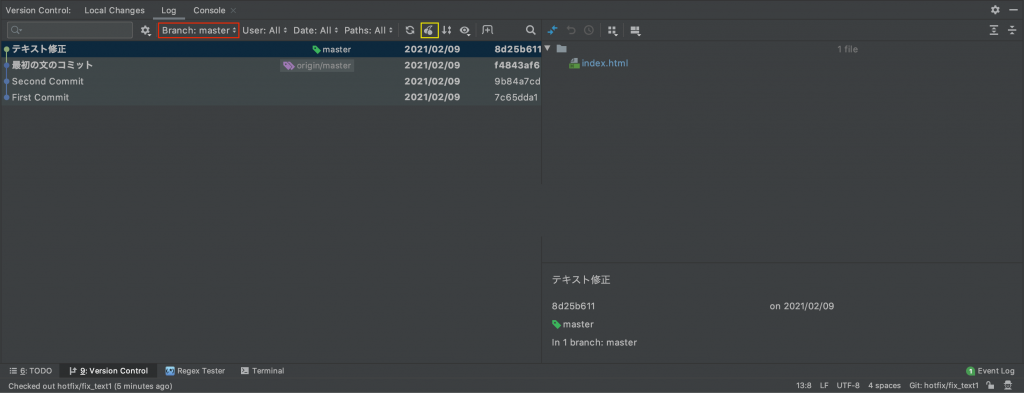The height and width of the screenshot is (393, 1024).
Task: Toggle IntelliSort sorting arrows icon
Action: pos(447,30)
